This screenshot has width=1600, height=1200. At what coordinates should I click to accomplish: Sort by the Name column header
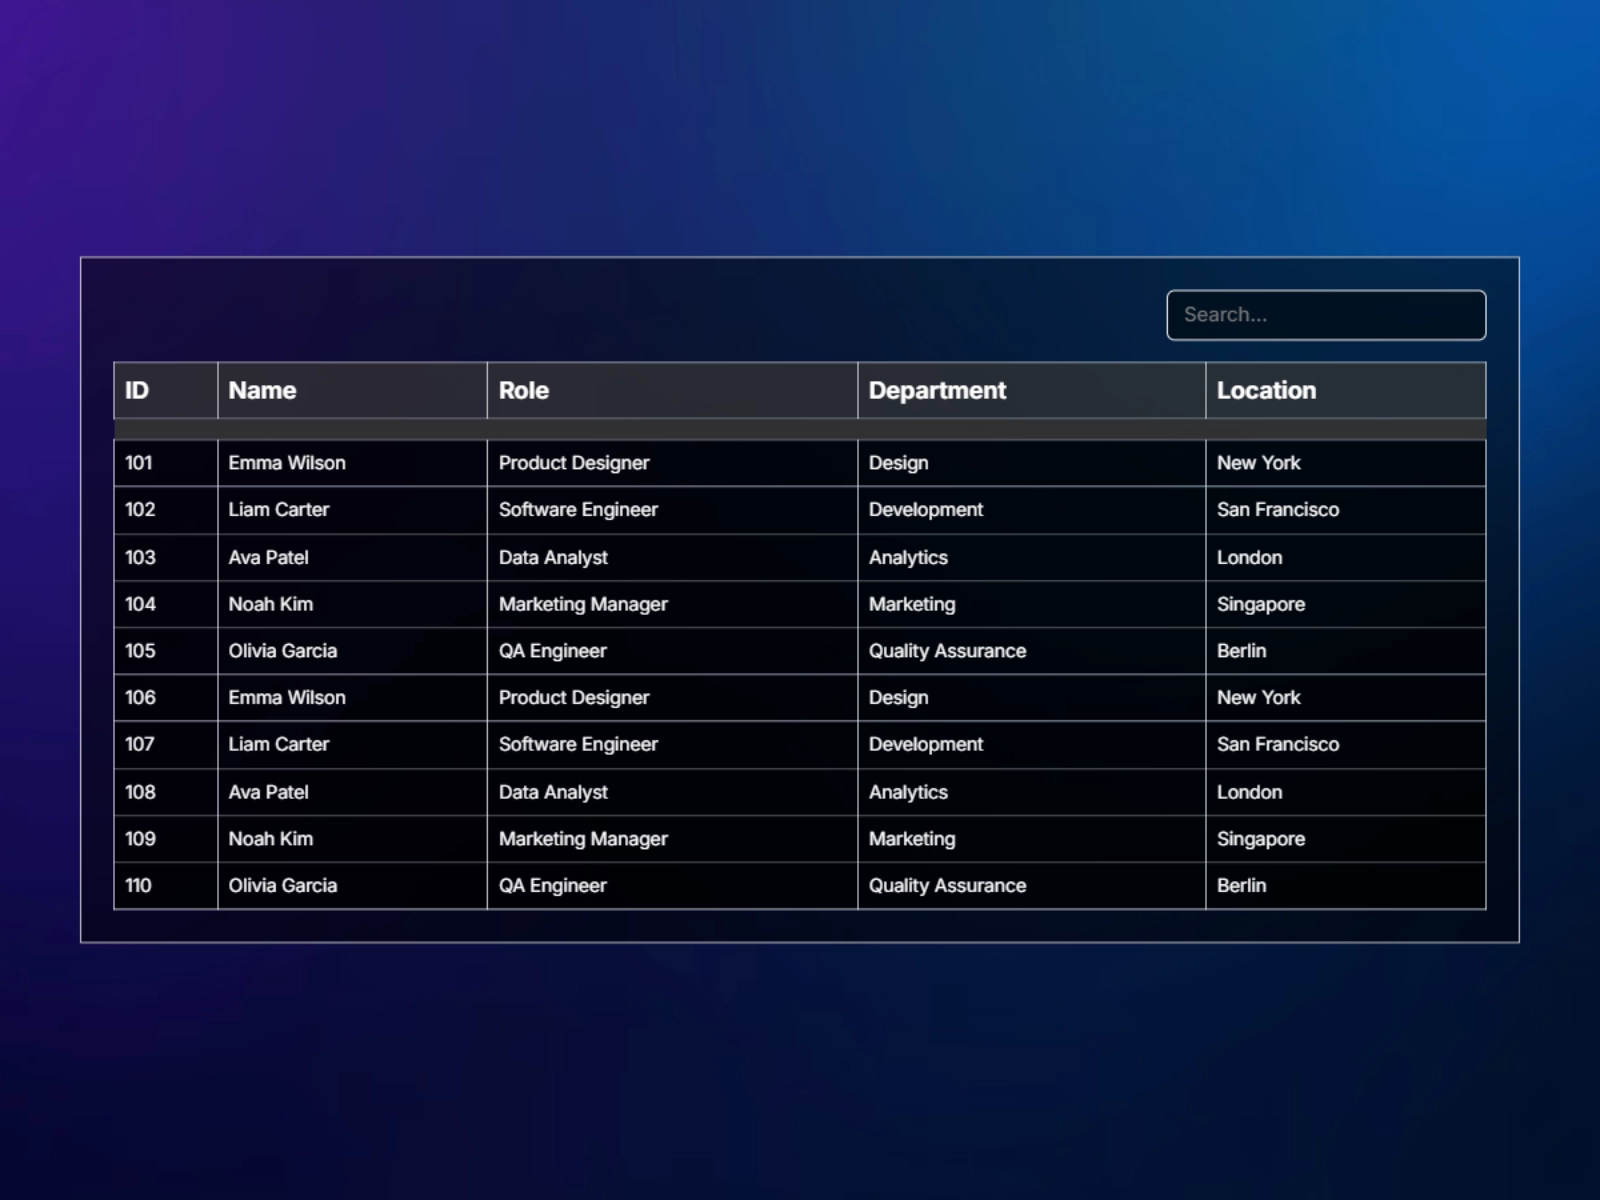pos(262,390)
